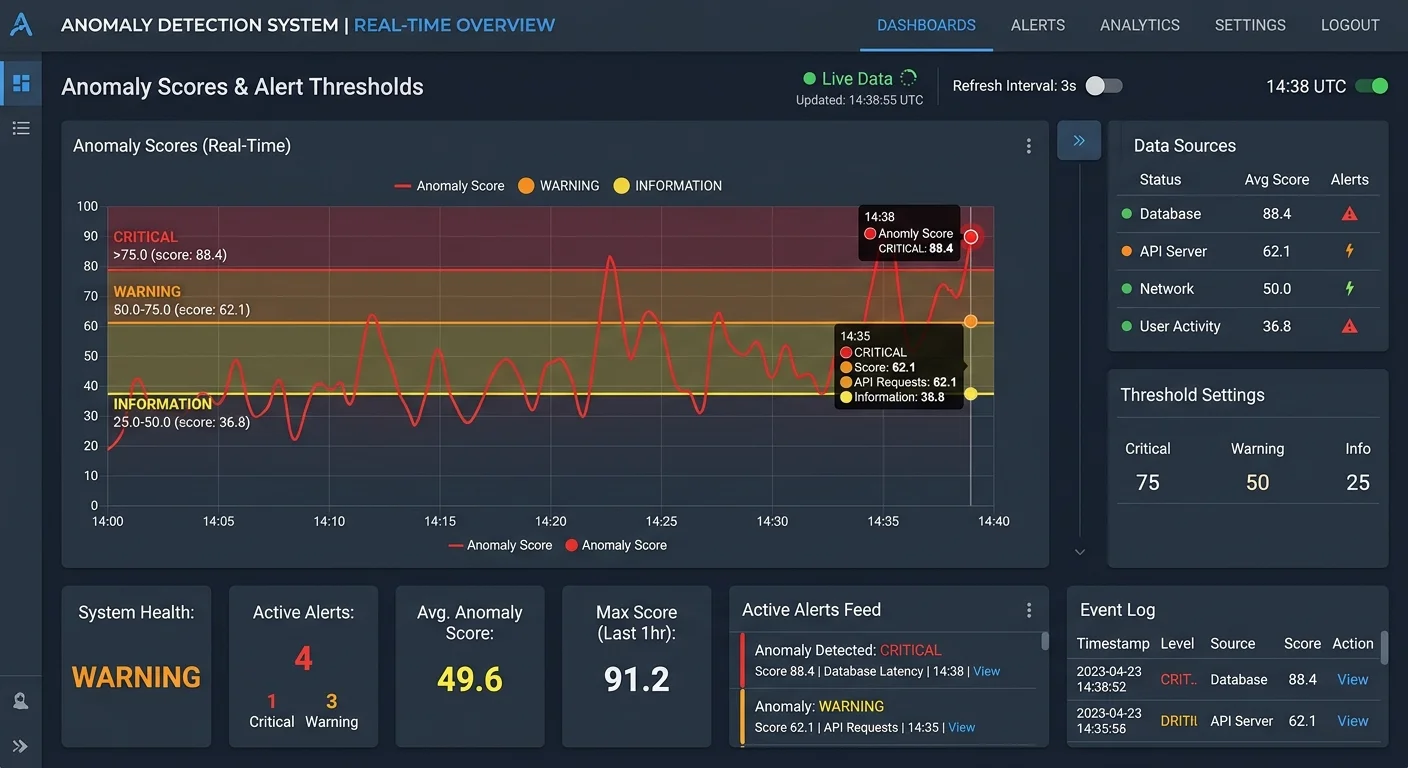Click the API Server orange status dot
The width and height of the screenshot is (1408, 768).
[1127, 251]
